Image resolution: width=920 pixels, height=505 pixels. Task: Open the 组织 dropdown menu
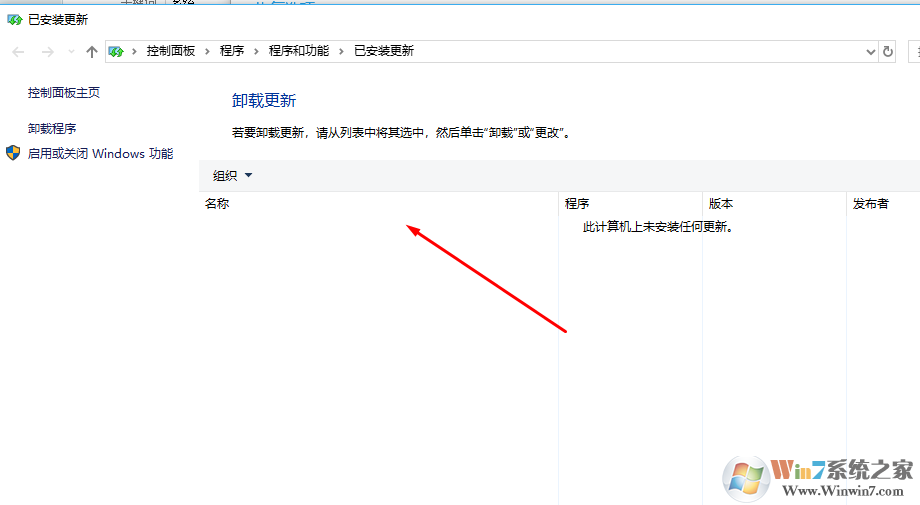click(232, 175)
